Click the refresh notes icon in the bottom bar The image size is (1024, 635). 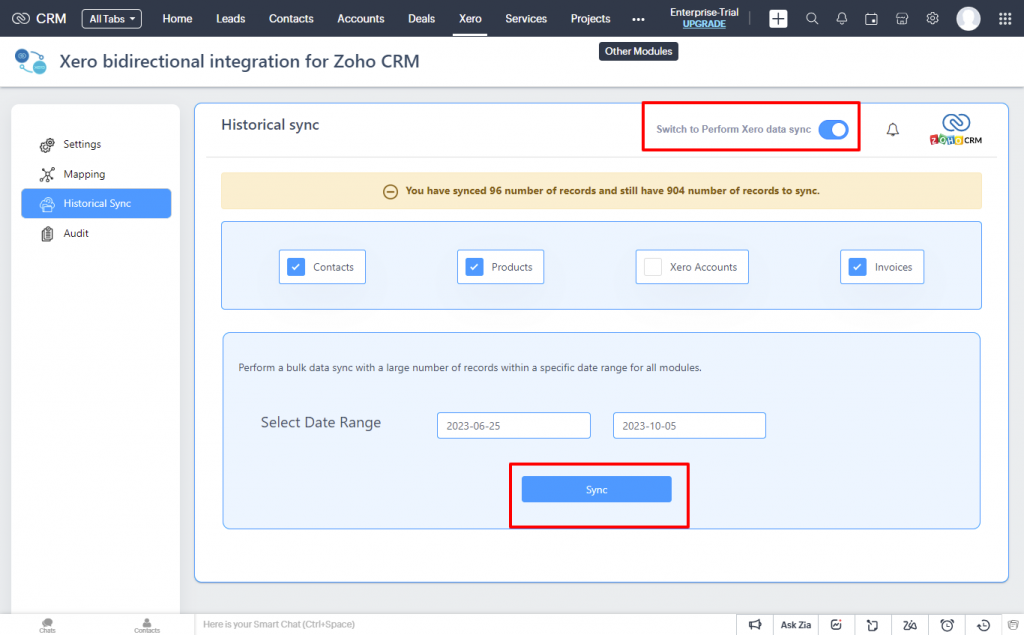(x=872, y=625)
